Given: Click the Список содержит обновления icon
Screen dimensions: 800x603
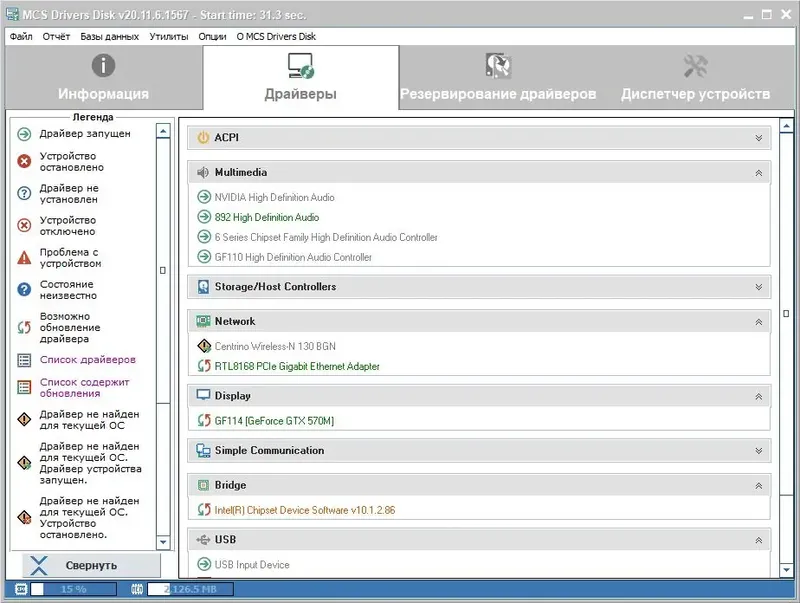Looking at the screenshot, I should [24, 387].
